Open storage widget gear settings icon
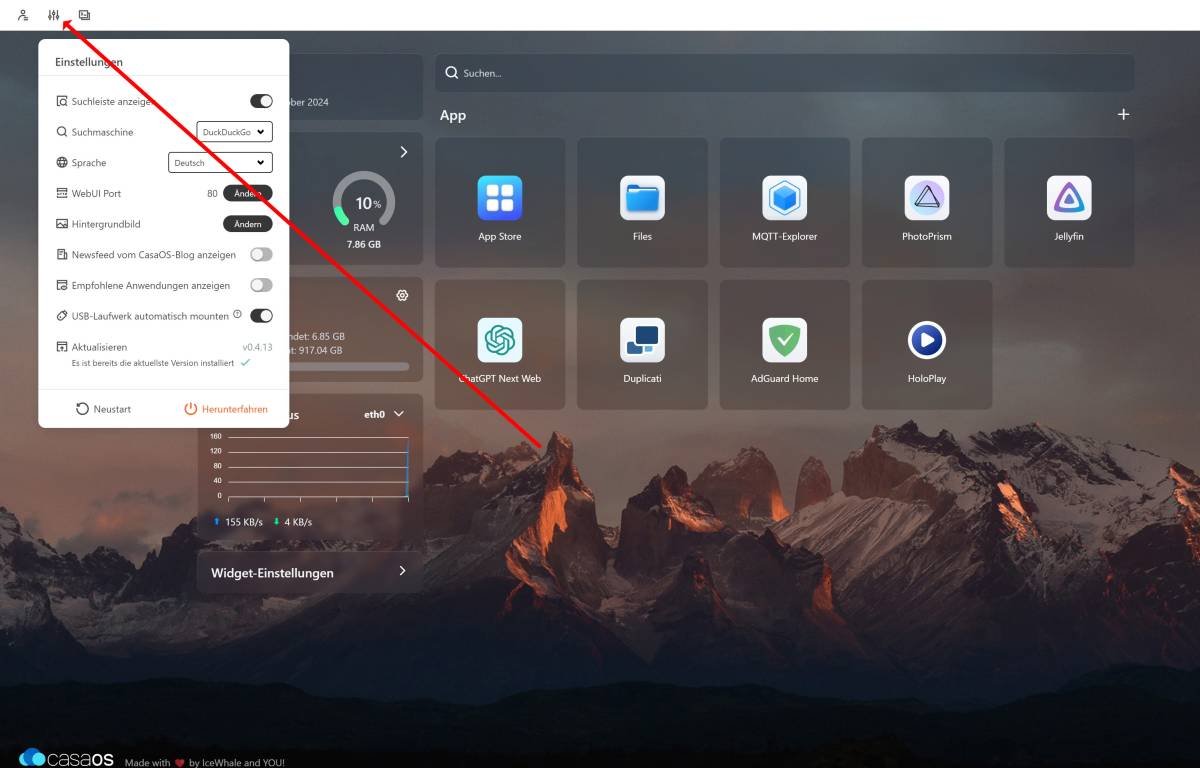 point(402,295)
